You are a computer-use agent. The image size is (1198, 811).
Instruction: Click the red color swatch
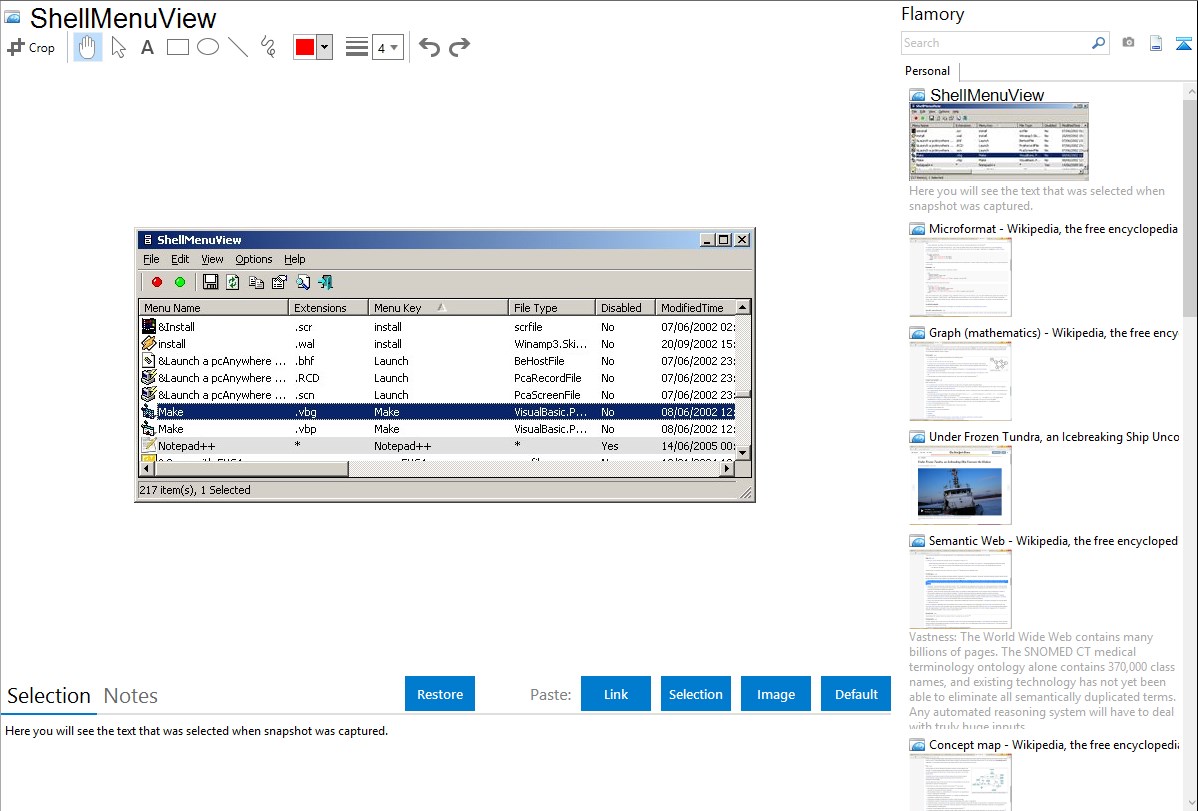[x=305, y=47]
